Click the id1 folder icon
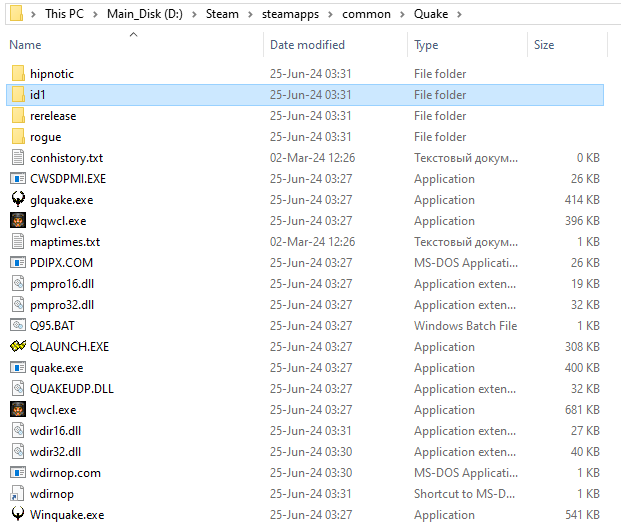This screenshot has height=531, width=621. (x=18, y=95)
